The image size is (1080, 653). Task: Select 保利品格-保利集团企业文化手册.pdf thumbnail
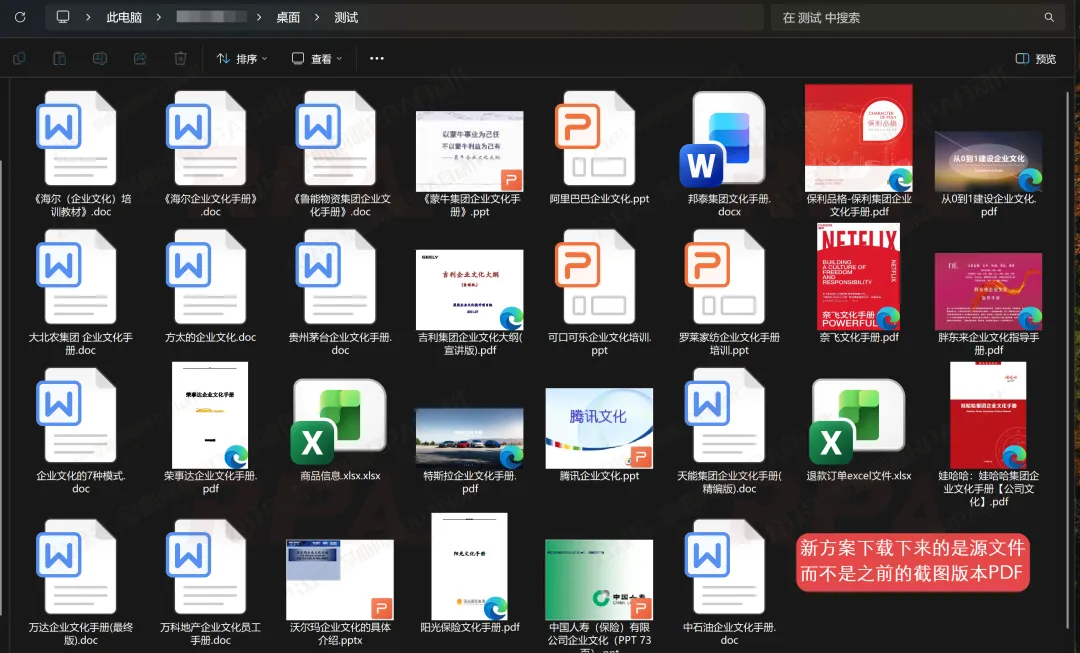tap(859, 138)
